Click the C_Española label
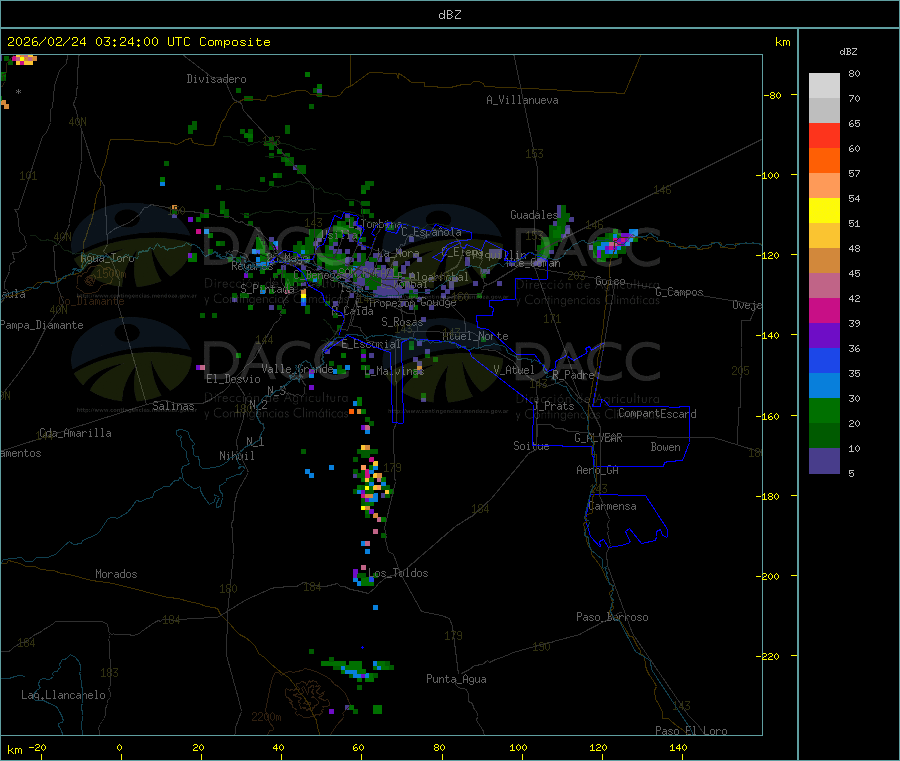This screenshot has width=900, height=761. click(431, 232)
